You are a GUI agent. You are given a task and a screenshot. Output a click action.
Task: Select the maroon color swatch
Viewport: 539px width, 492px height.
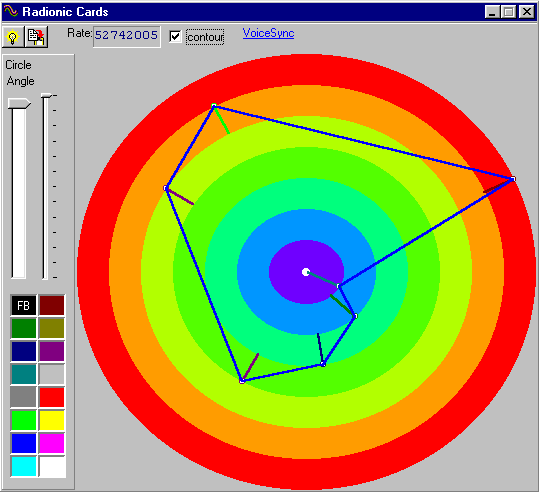coord(52,305)
